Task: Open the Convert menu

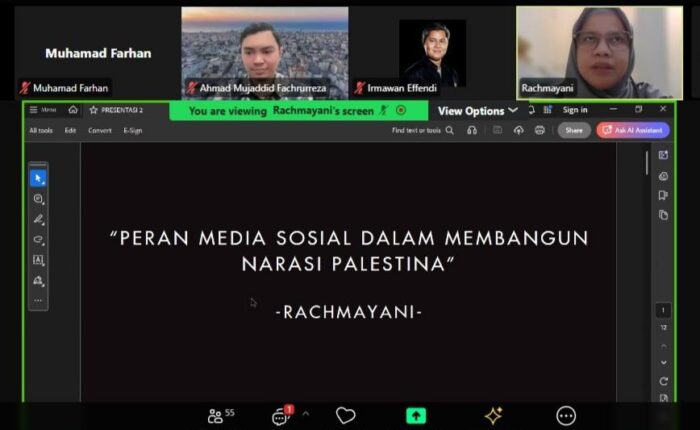Action: click(x=100, y=130)
